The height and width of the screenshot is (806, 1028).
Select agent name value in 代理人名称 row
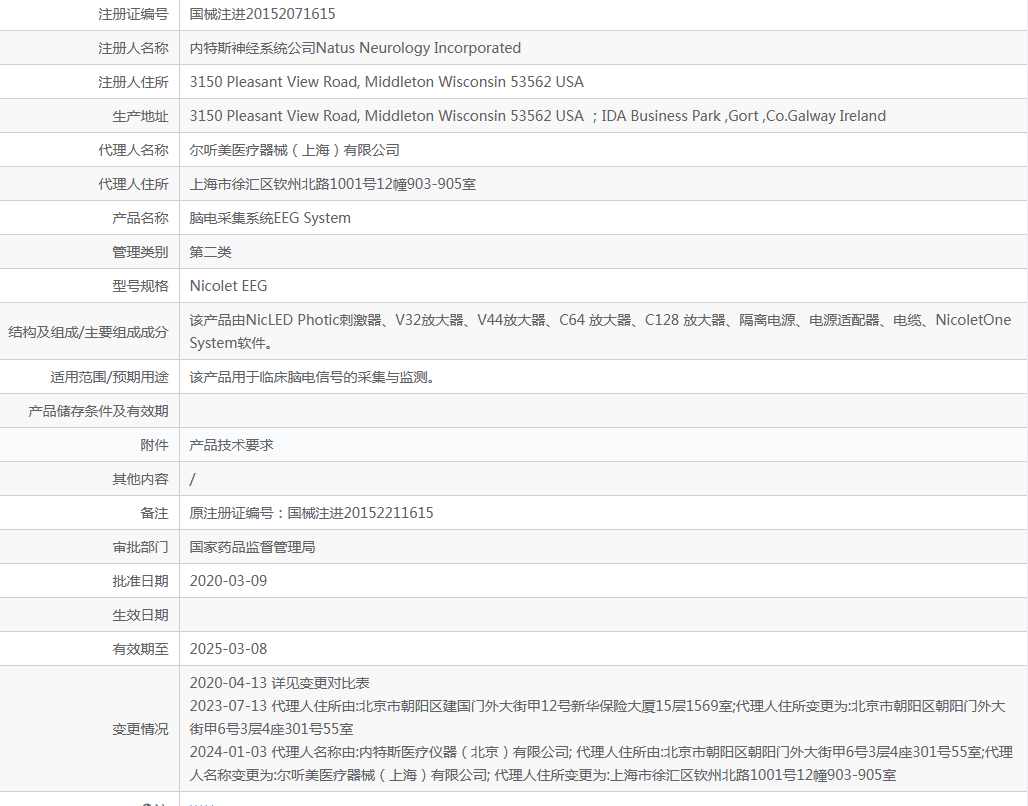[x=294, y=150]
